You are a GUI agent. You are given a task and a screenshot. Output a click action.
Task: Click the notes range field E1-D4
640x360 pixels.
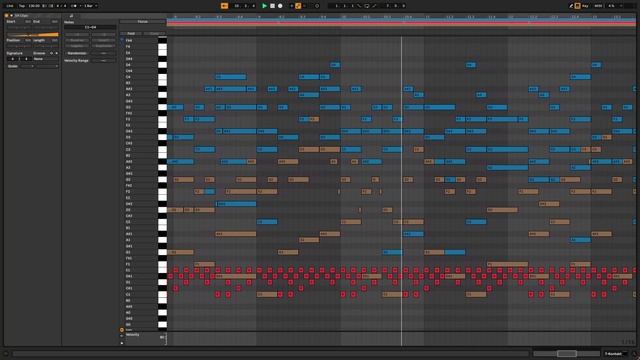click(x=90, y=27)
